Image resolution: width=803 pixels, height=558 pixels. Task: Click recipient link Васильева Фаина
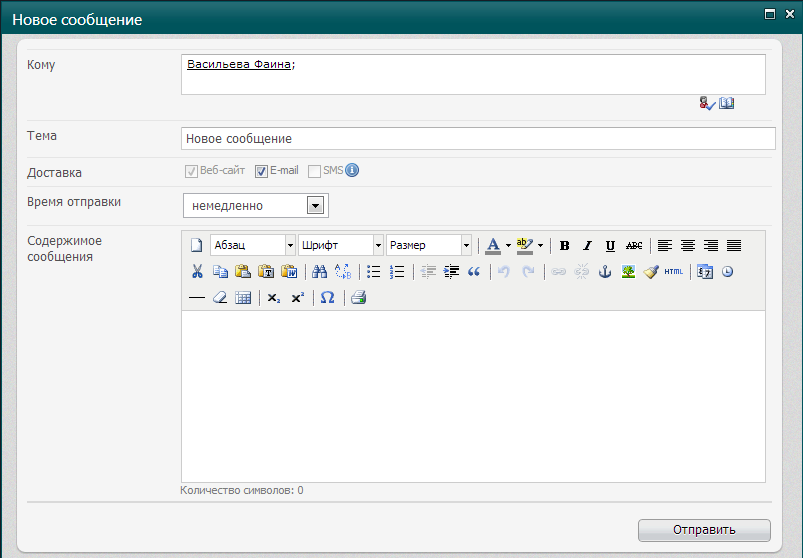(239, 64)
